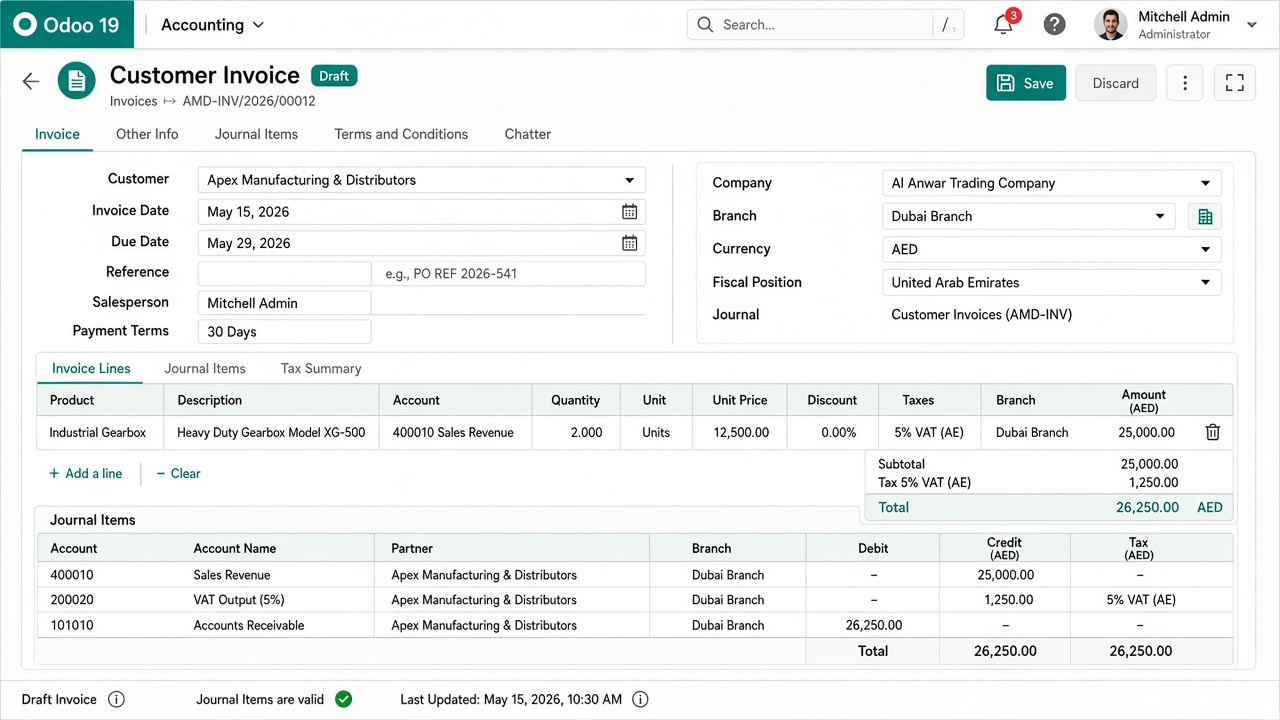Click the Debit column header
Viewport: 1280px width, 720px height.
click(x=873, y=548)
